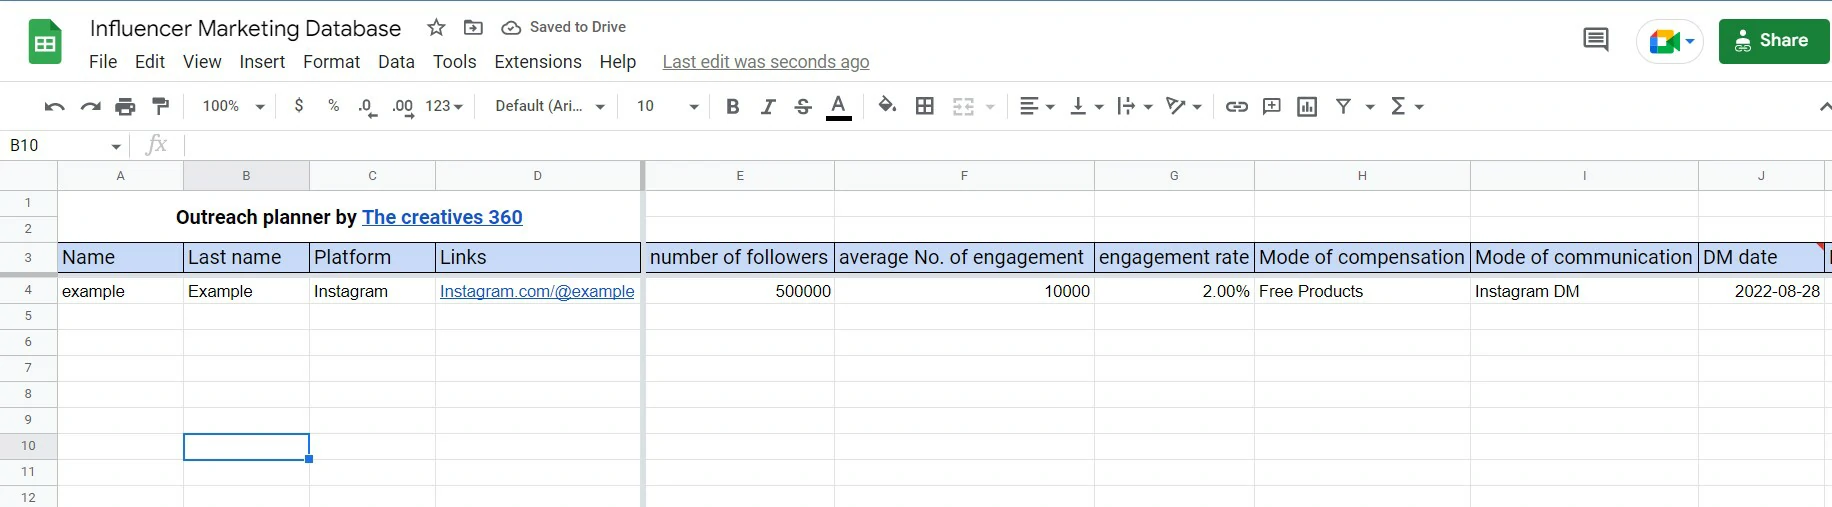
Task: Toggle strikethrough formatting
Action: tap(803, 106)
